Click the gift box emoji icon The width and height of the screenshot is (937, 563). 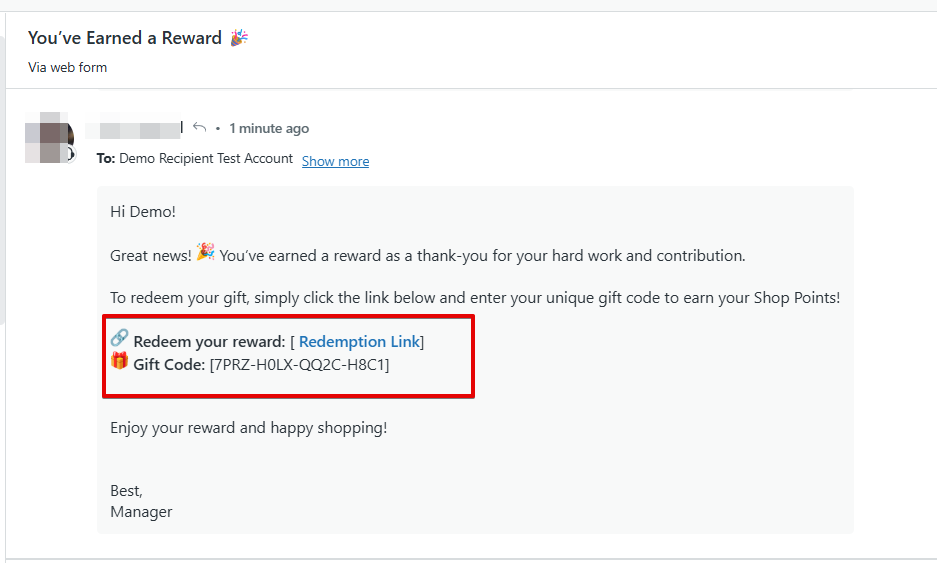[120, 362]
